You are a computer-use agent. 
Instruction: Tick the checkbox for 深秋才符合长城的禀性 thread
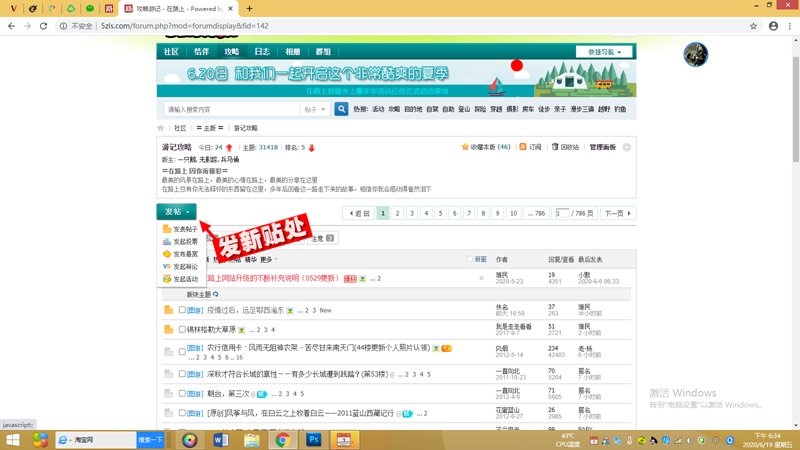click(x=182, y=374)
